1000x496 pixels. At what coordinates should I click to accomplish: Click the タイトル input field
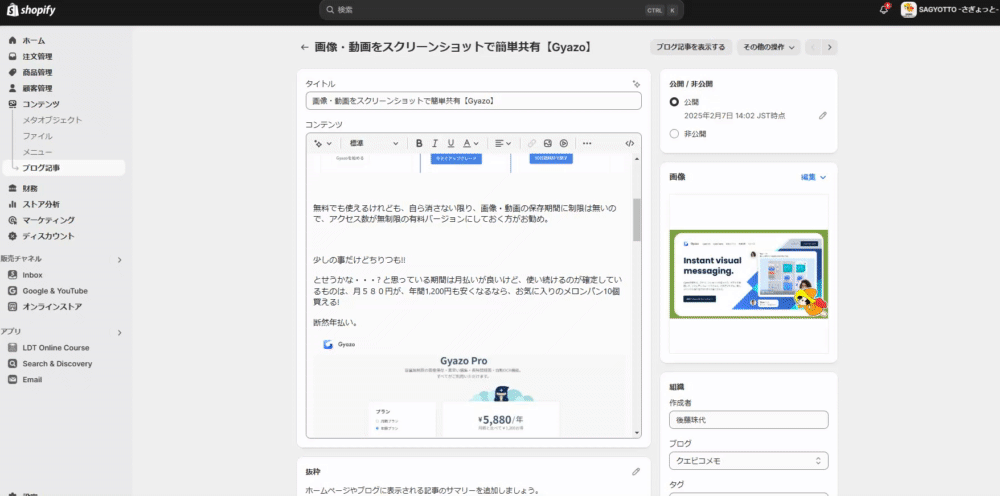(473, 101)
